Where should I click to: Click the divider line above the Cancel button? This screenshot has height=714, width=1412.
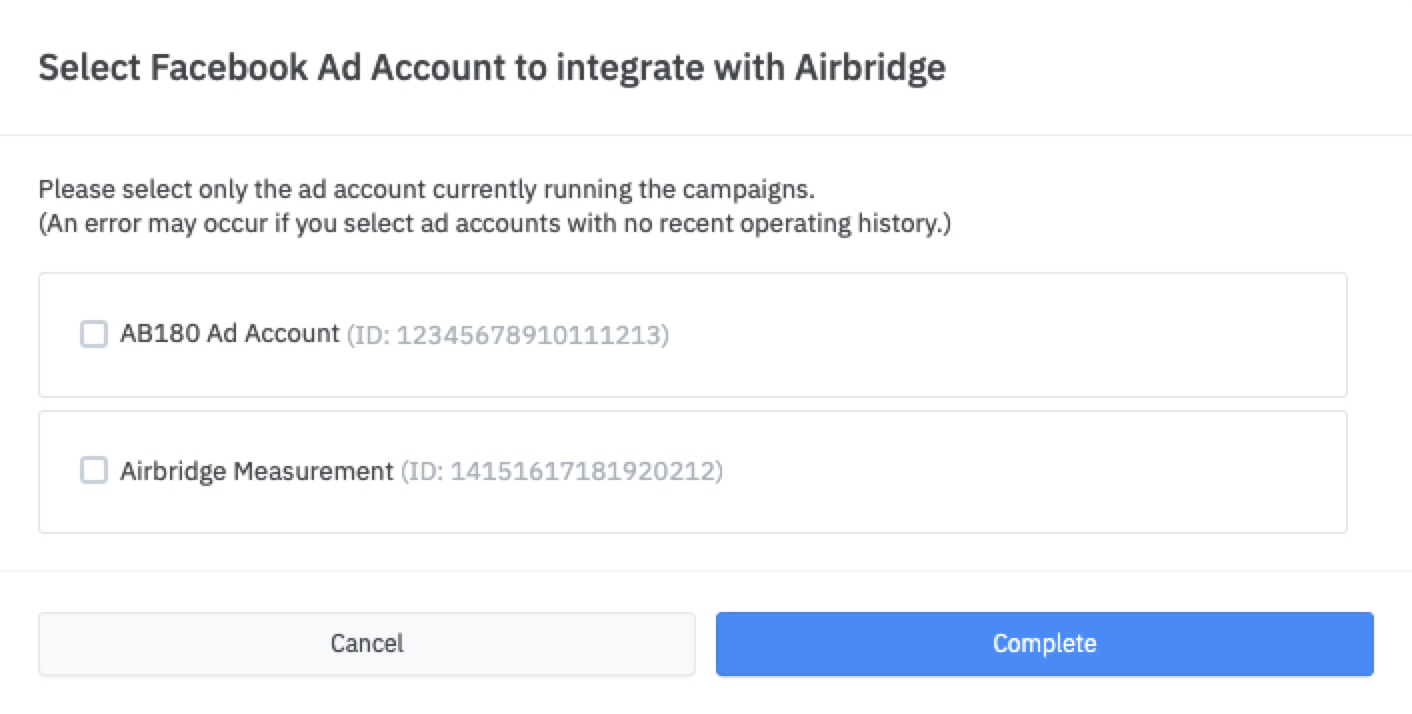(x=706, y=571)
